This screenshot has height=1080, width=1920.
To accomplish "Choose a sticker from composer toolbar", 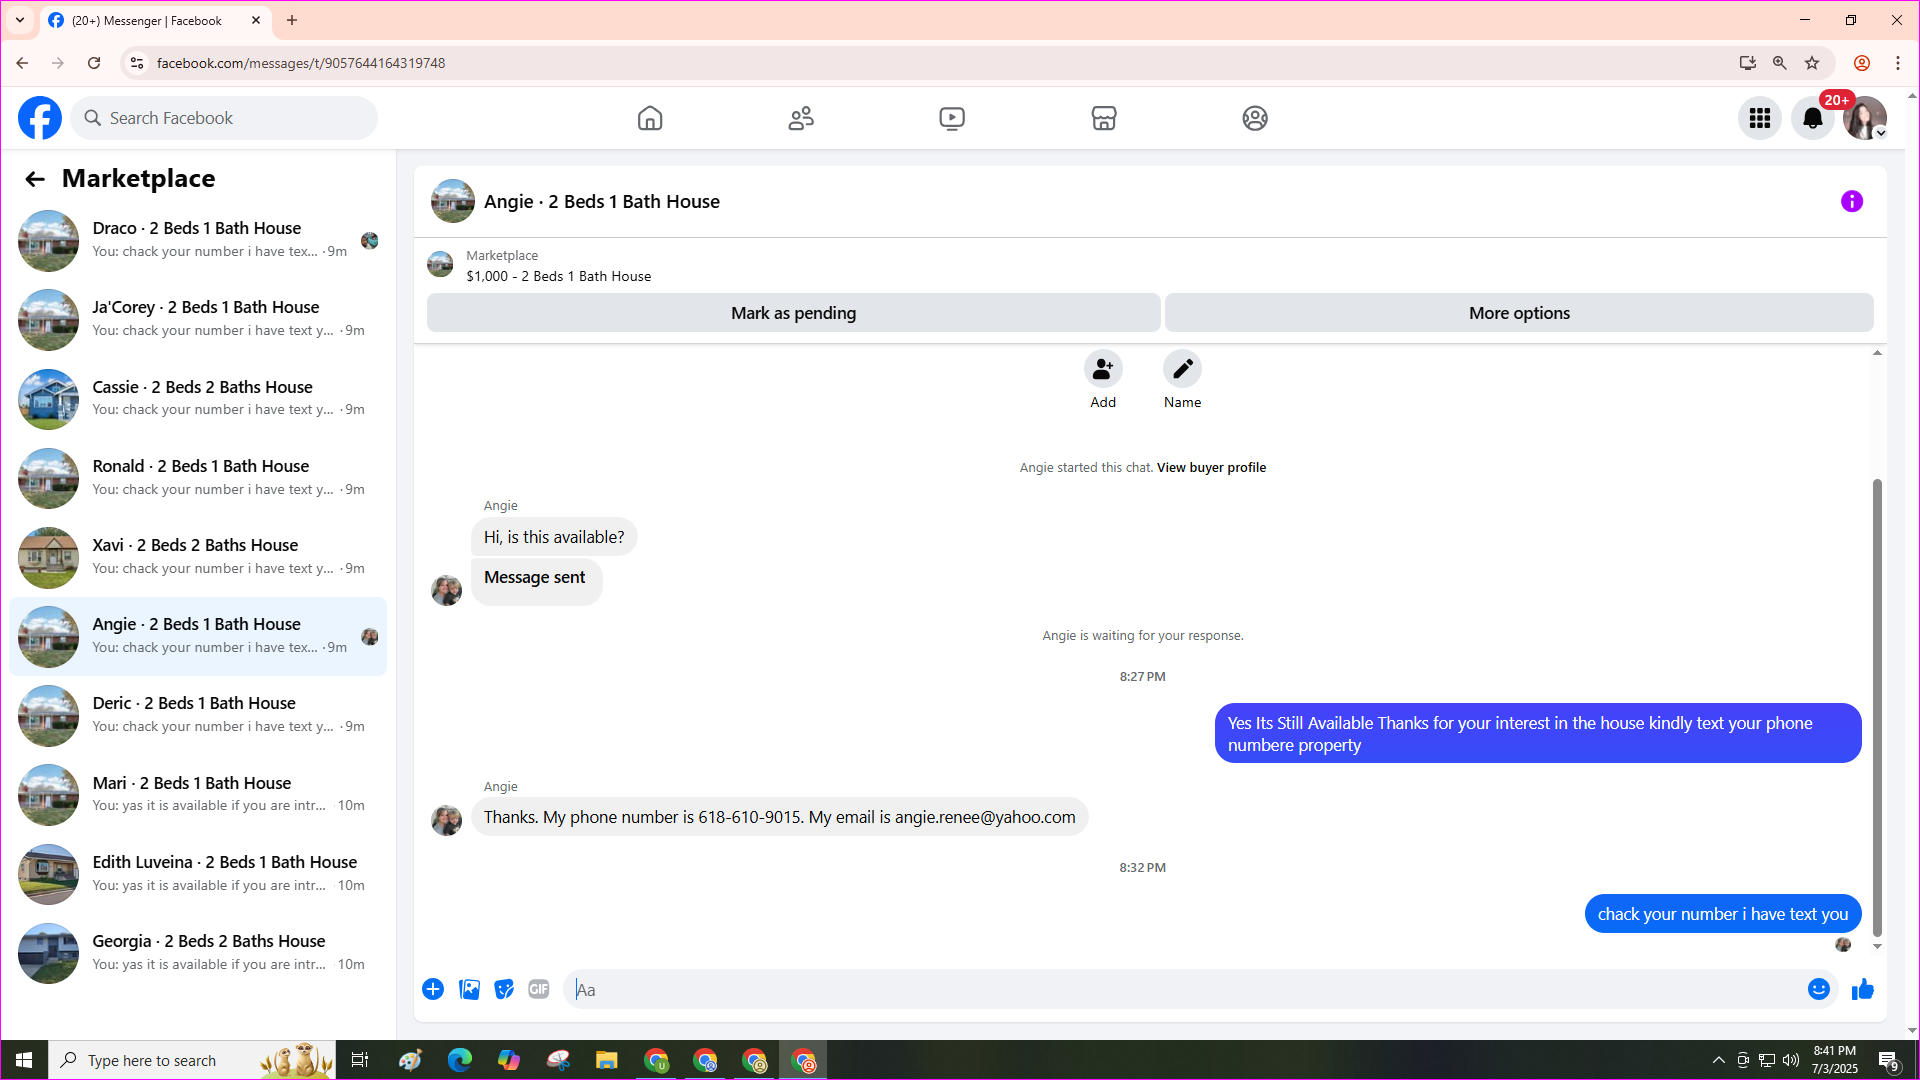I will 504,989.
